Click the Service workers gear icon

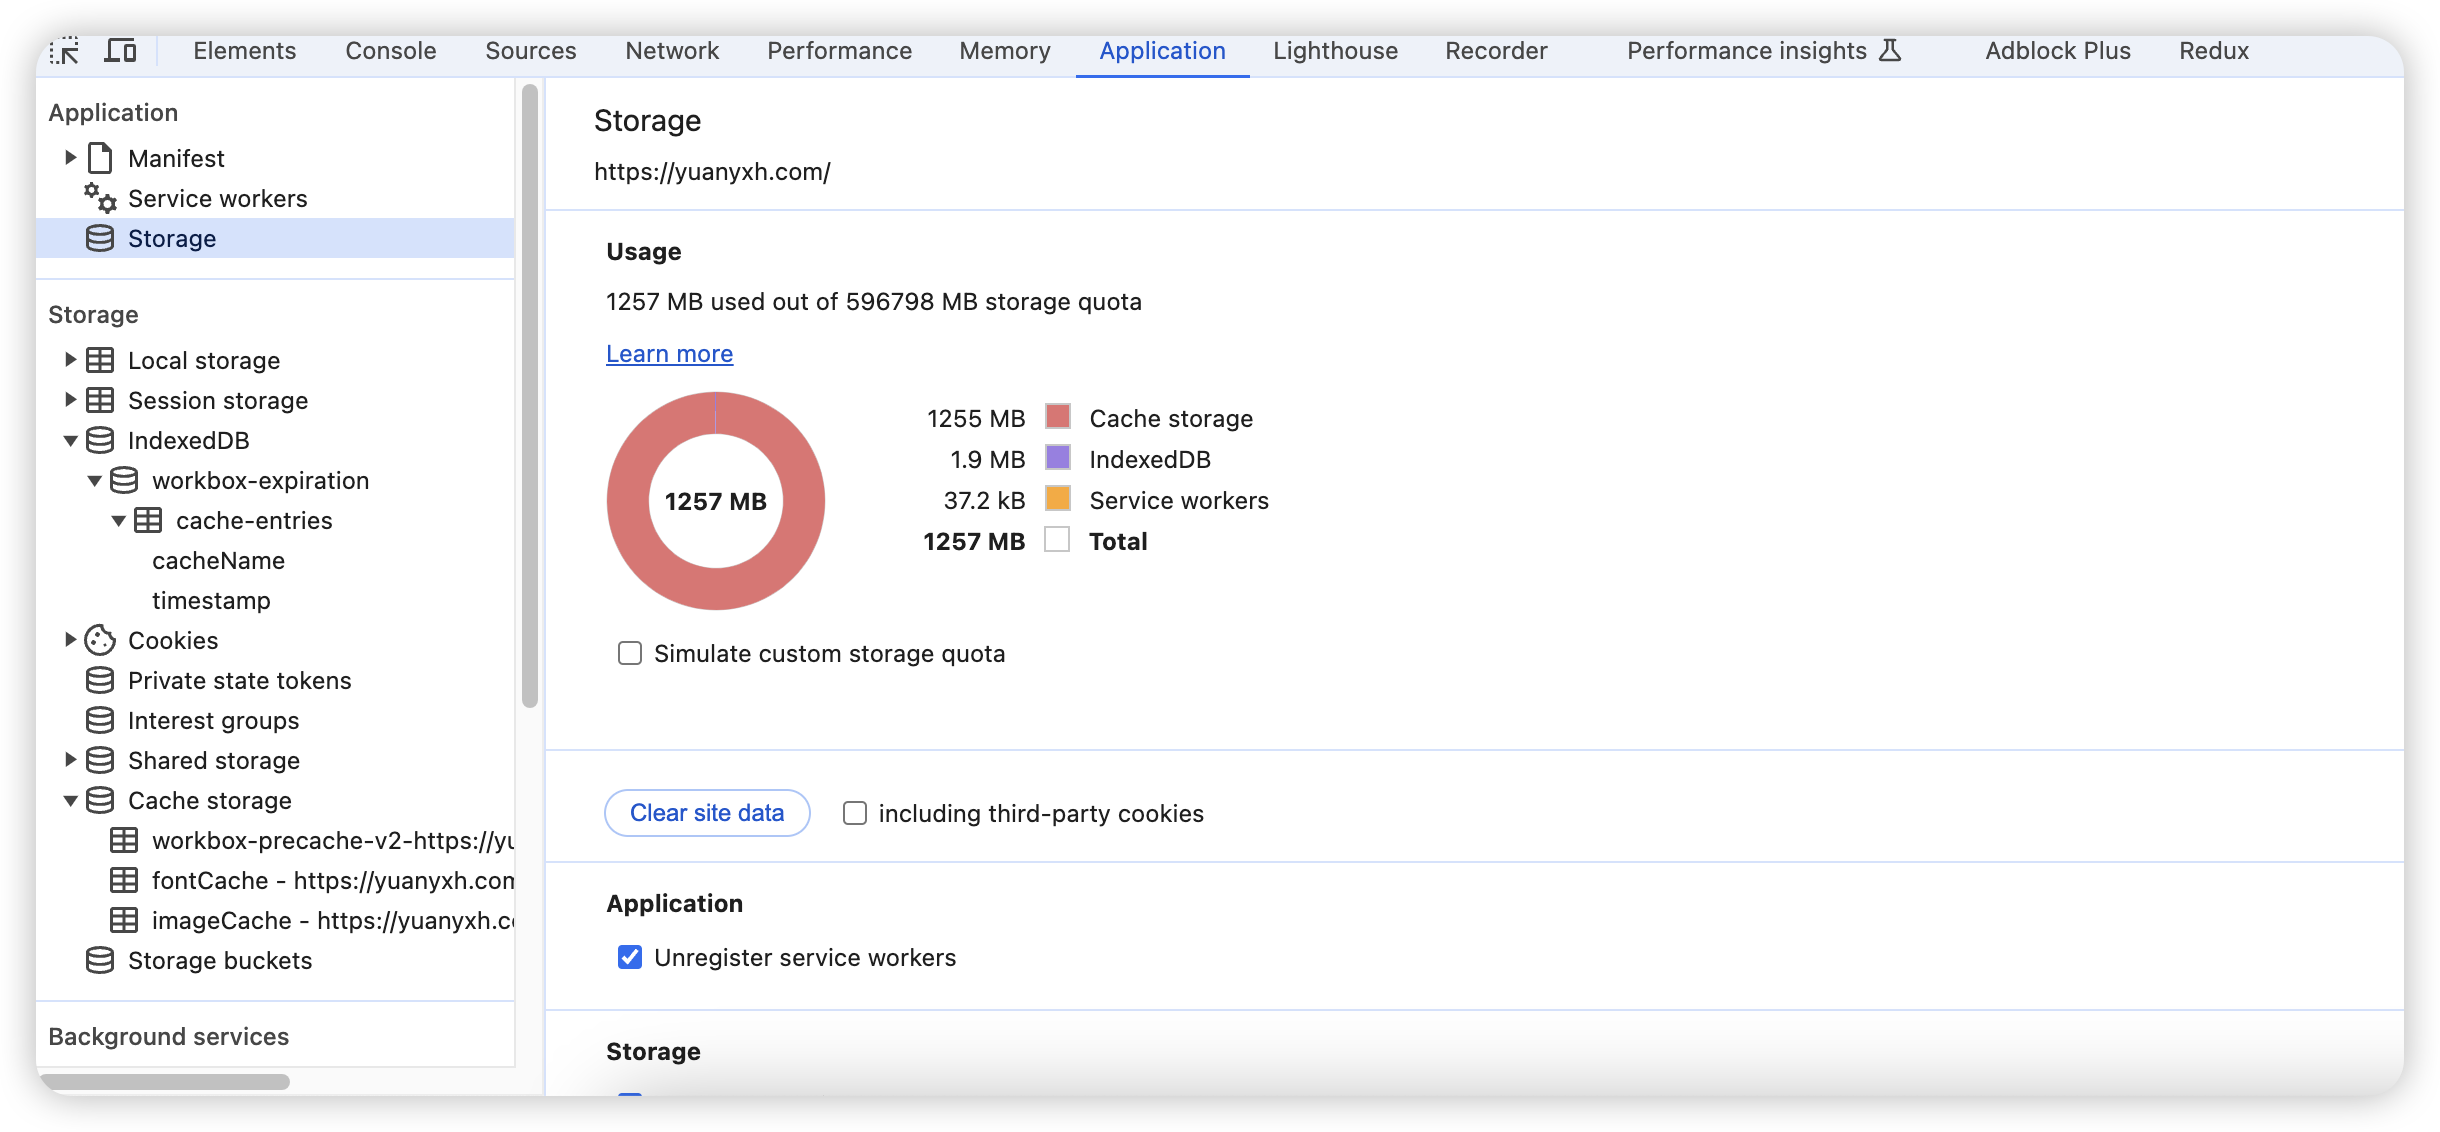point(100,198)
